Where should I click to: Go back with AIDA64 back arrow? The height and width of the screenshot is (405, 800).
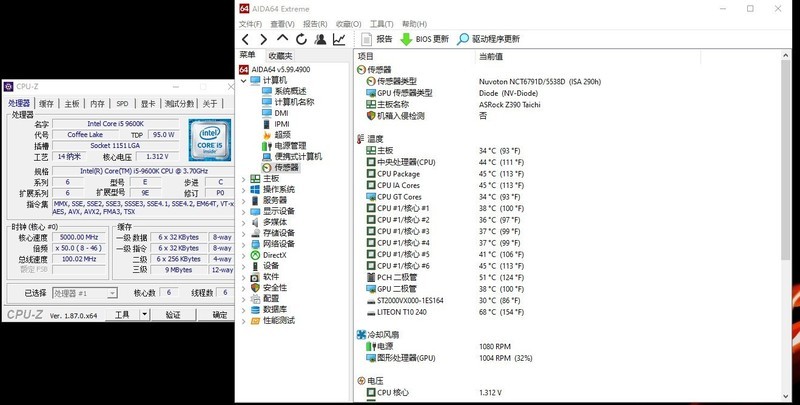point(245,39)
